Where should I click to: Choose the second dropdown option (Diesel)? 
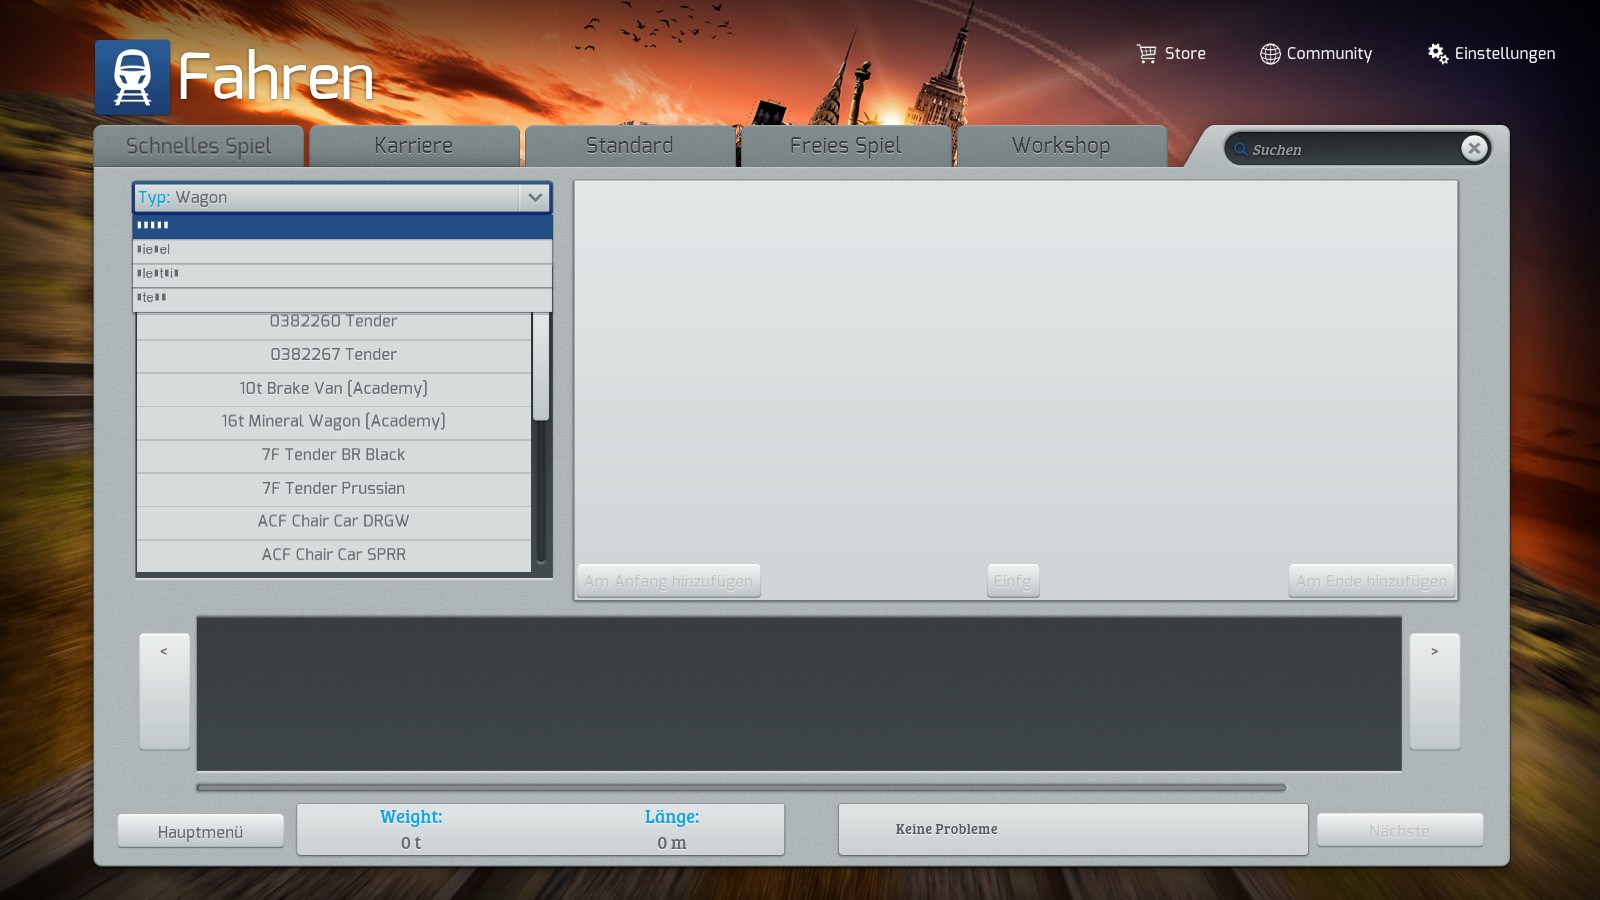pyautogui.click(x=342, y=250)
